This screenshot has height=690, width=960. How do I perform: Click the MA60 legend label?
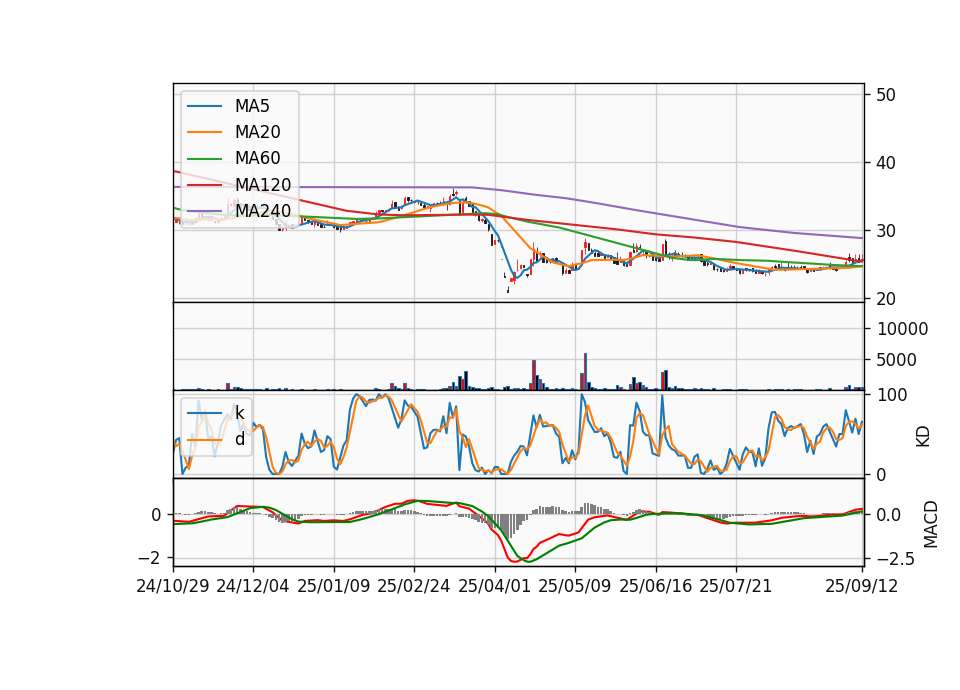click(257, 158)
